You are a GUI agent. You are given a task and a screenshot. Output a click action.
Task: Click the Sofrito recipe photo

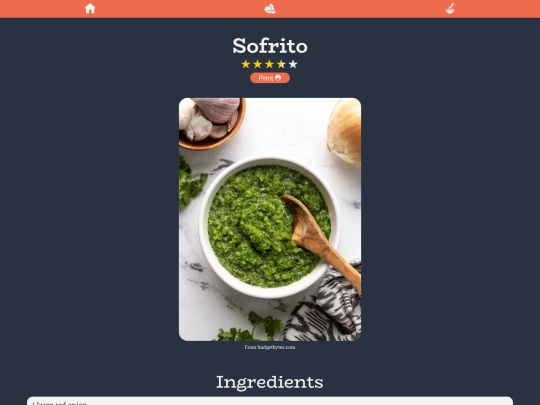[270, 219]
